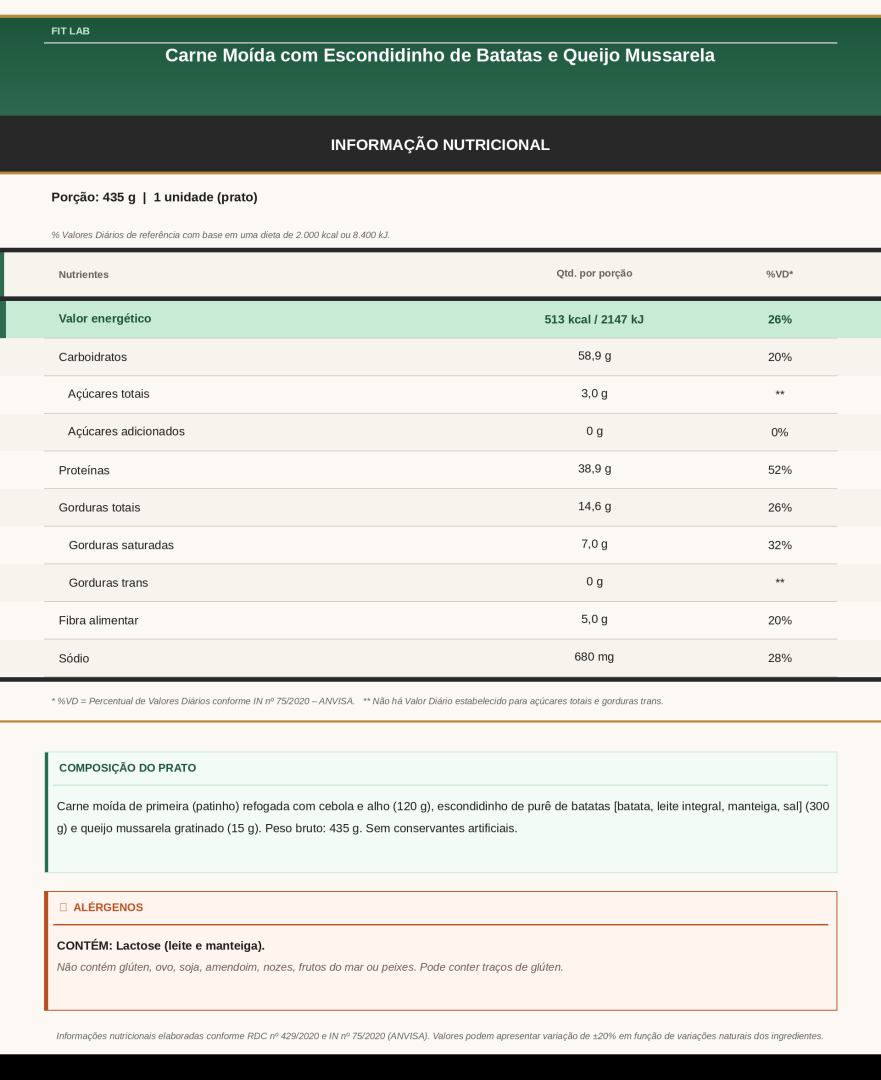Click the %VD* column header
This screenshot has width=881, height=1080.
pyautogui.click(x=780, y=274)
